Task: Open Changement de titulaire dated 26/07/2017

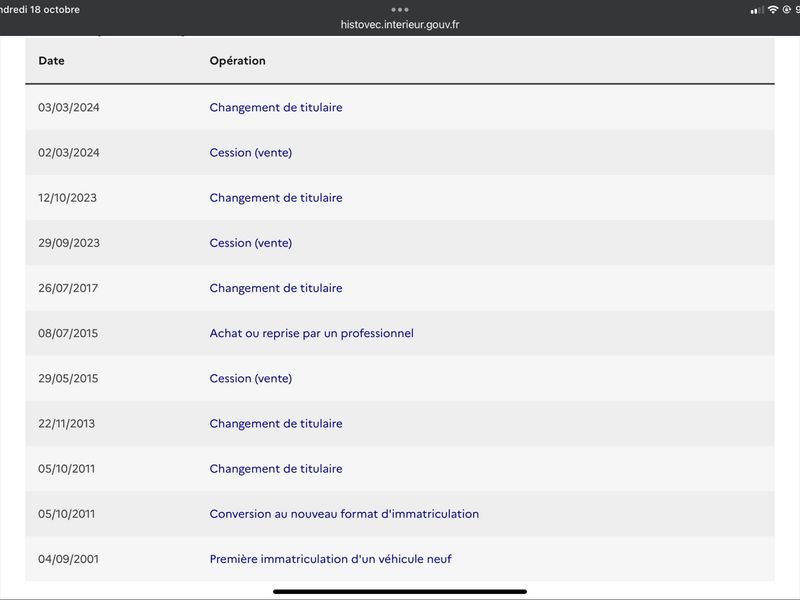Action: (276, 288)
